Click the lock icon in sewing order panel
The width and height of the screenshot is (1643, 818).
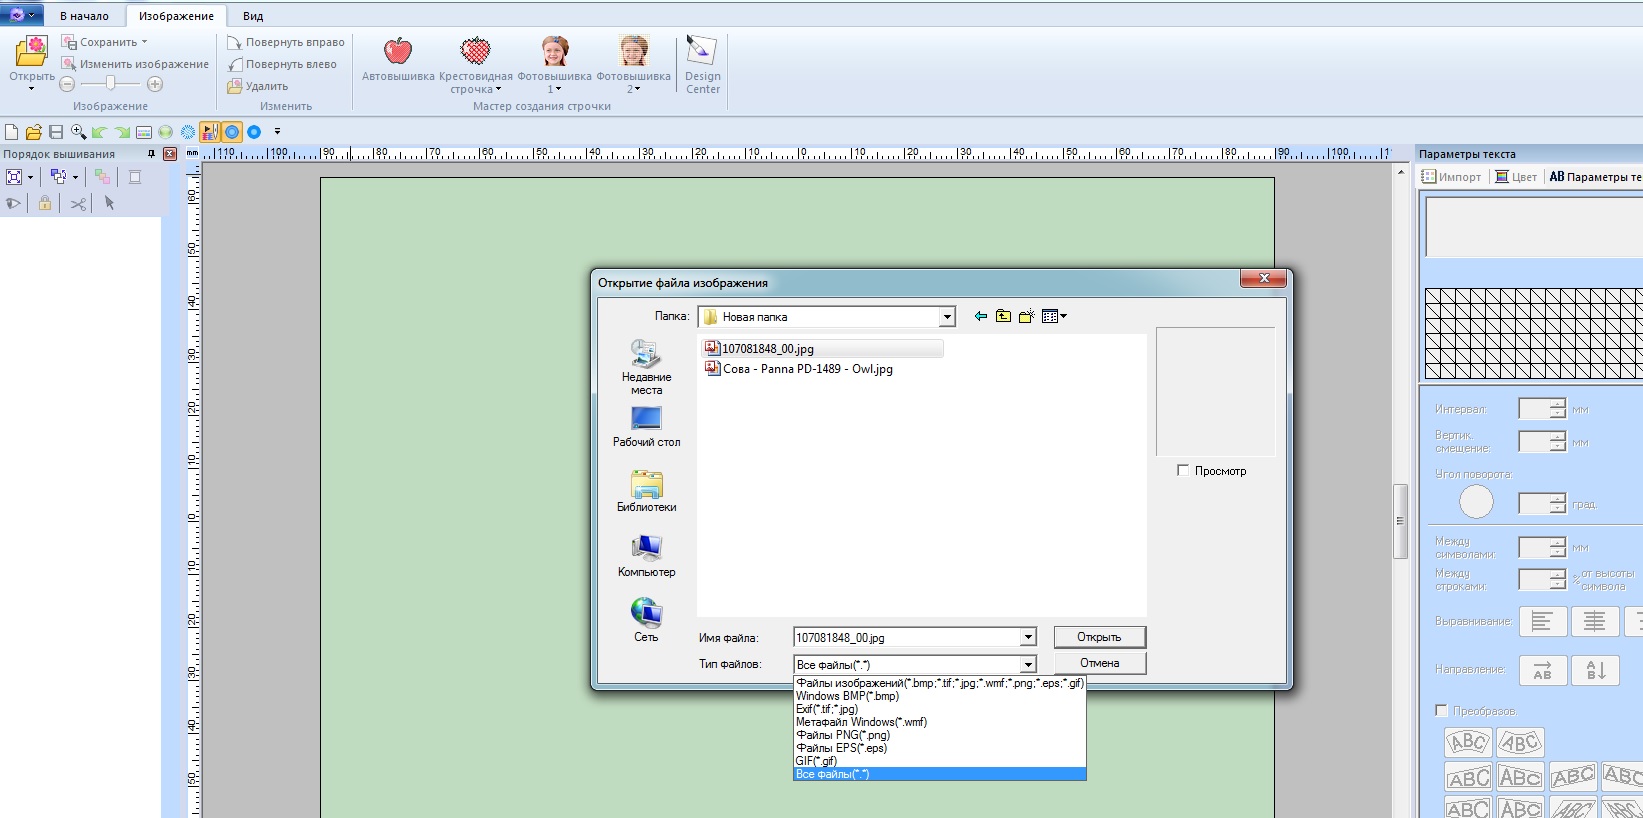point(45,203)
